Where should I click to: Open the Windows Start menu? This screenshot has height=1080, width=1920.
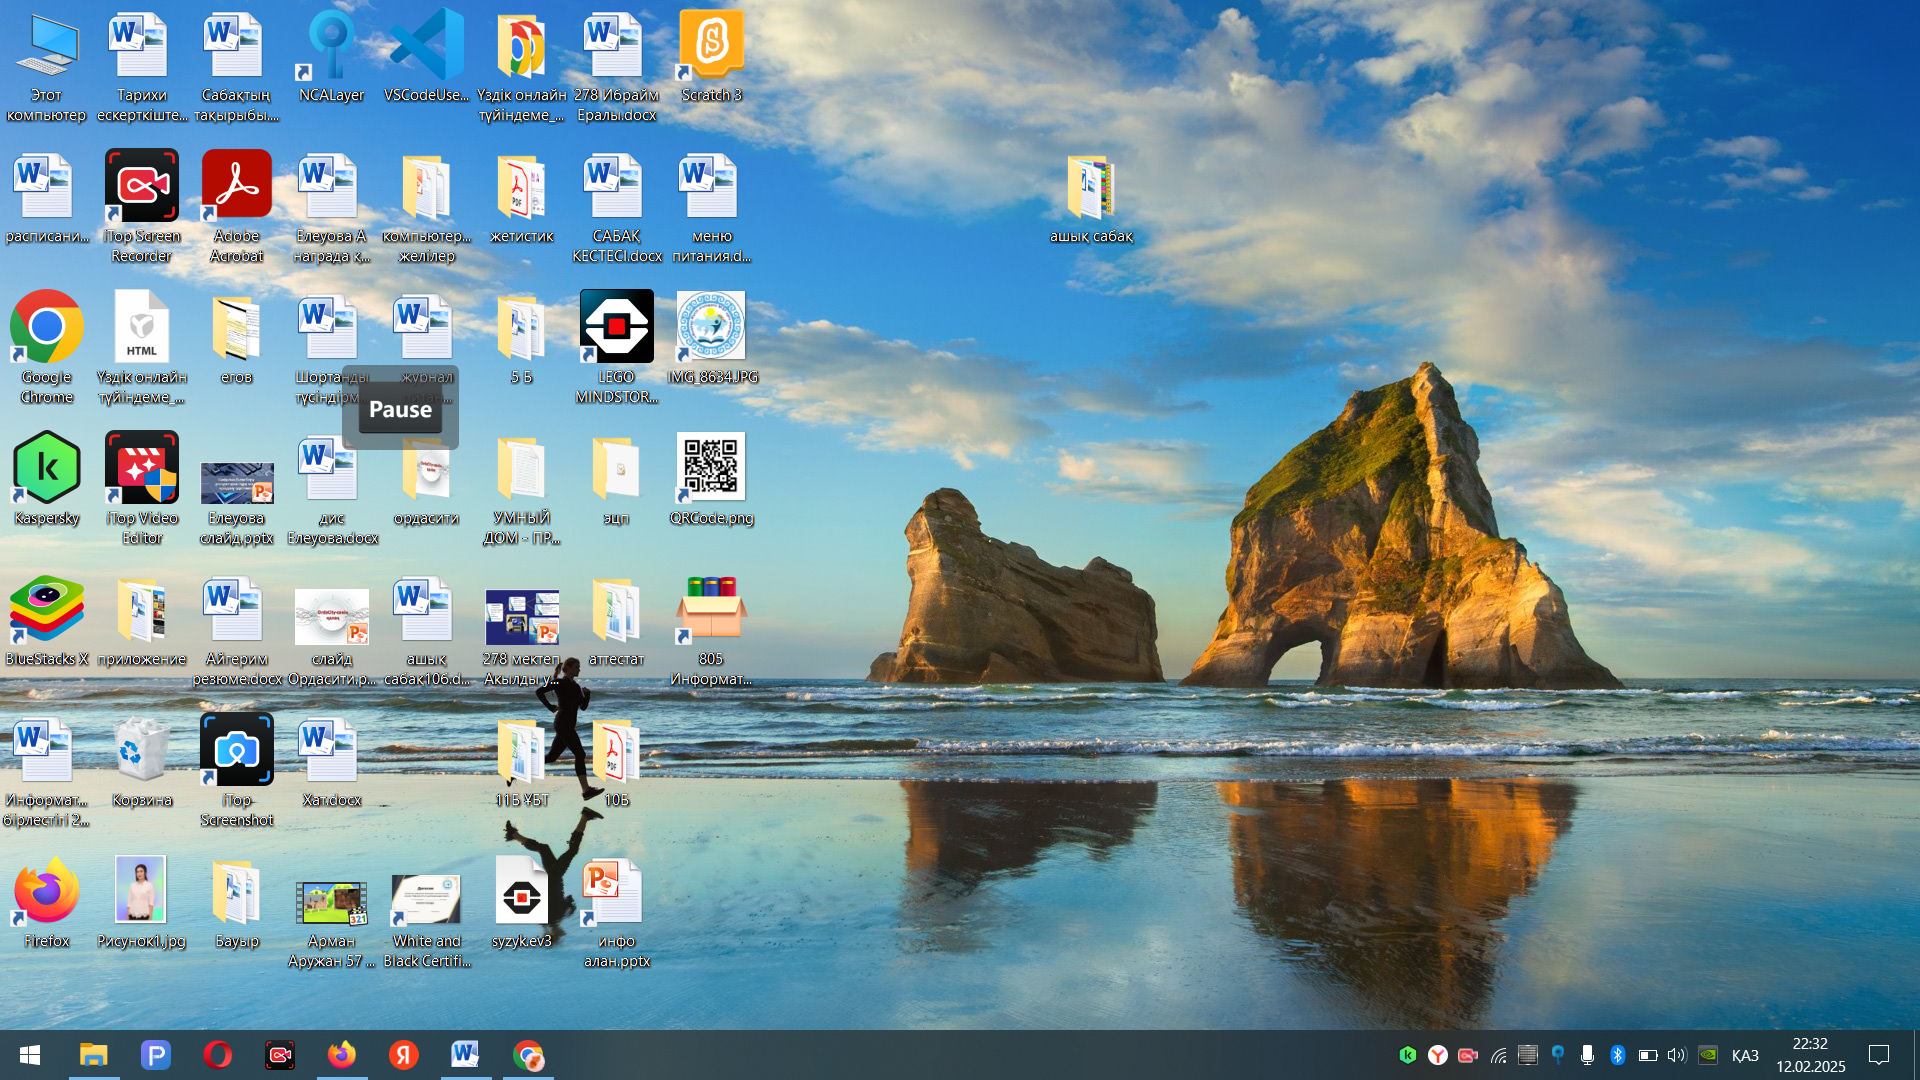coord(30,1055)
